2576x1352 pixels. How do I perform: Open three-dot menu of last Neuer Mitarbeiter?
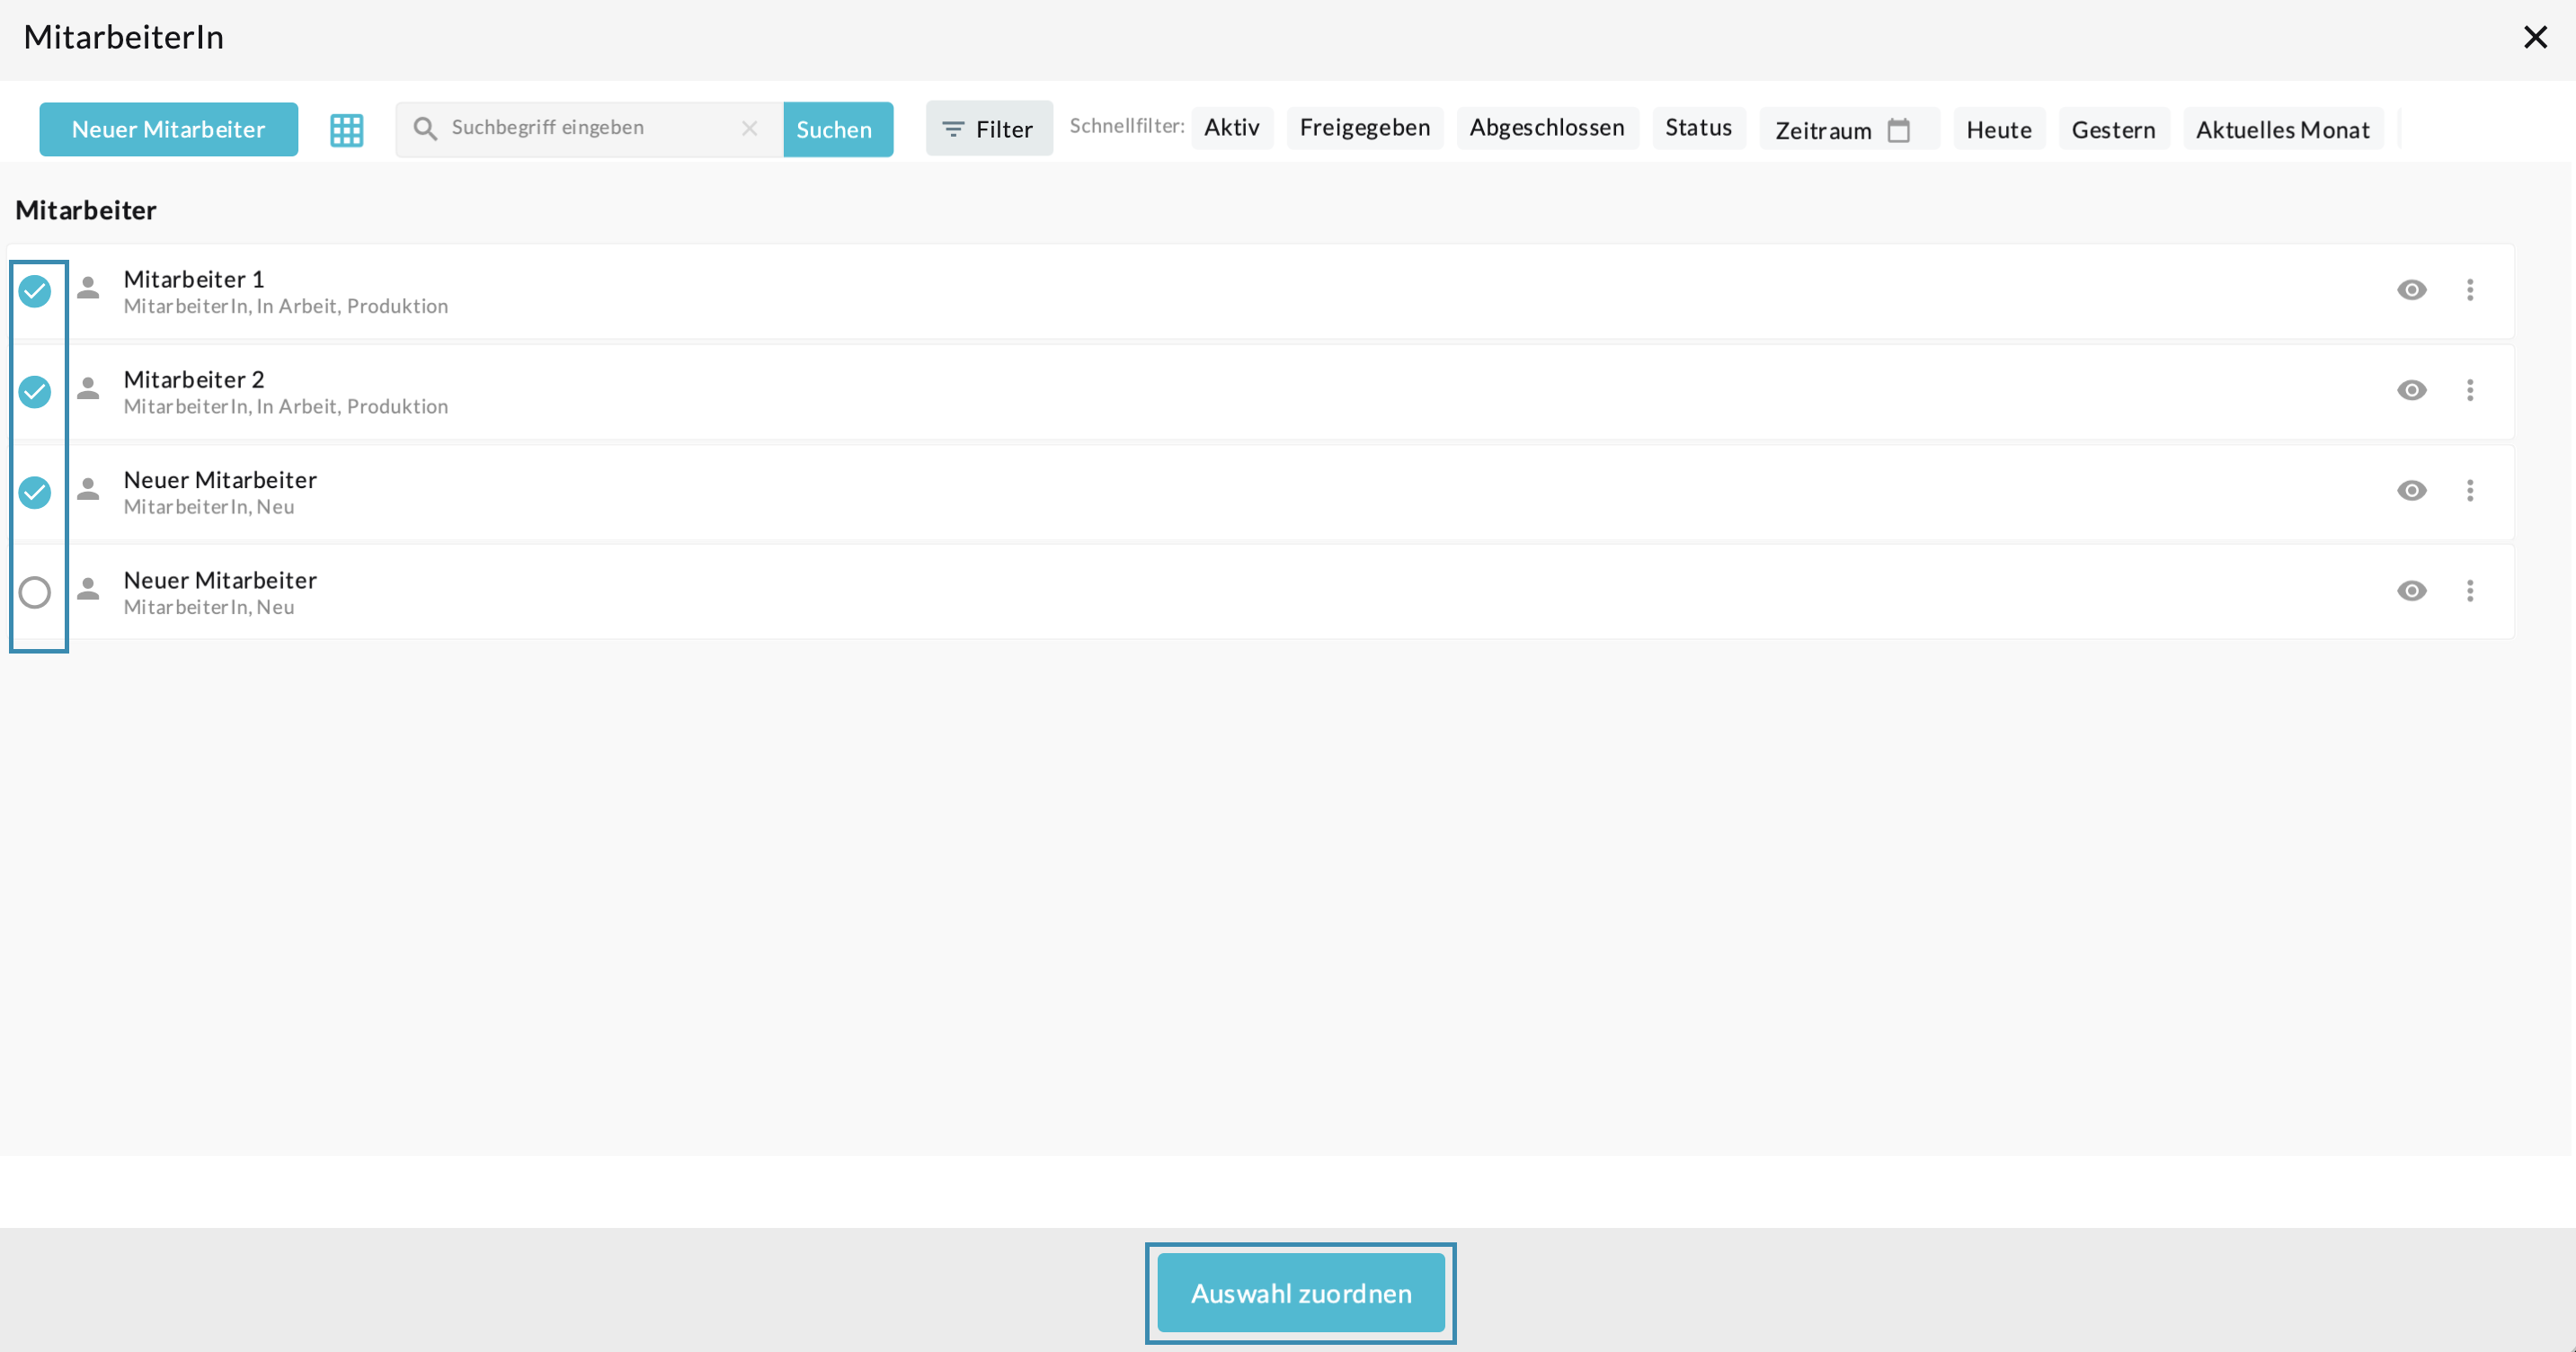[2469, 591]
